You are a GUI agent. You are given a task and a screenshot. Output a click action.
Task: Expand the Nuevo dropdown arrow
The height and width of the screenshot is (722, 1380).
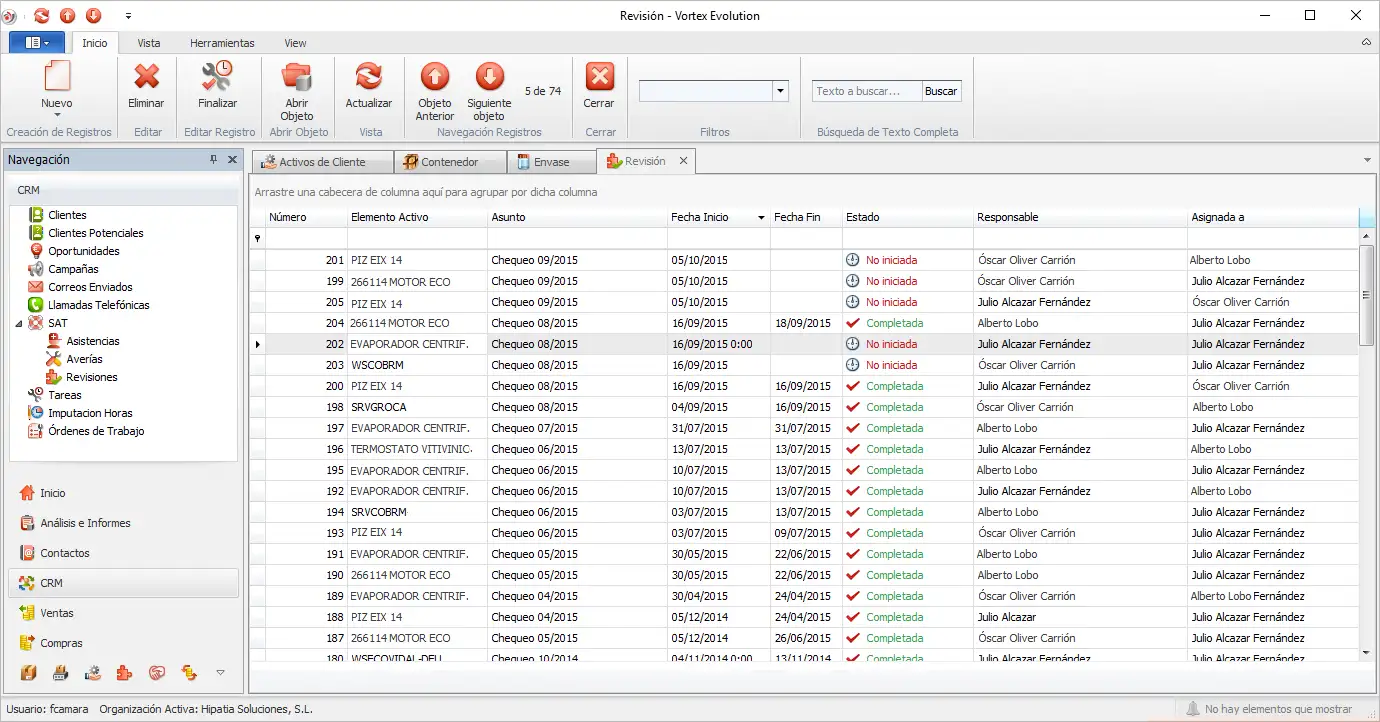(x=57, y=115)
